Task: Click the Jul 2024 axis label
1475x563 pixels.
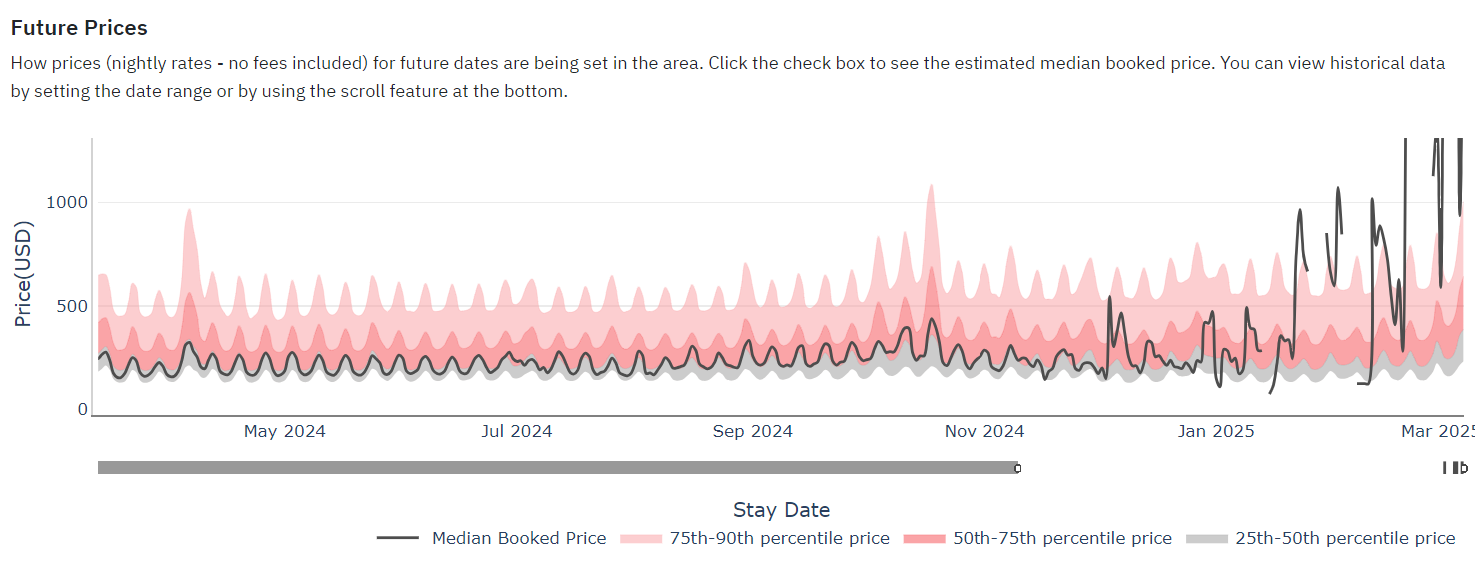Action: pos(517,432)
